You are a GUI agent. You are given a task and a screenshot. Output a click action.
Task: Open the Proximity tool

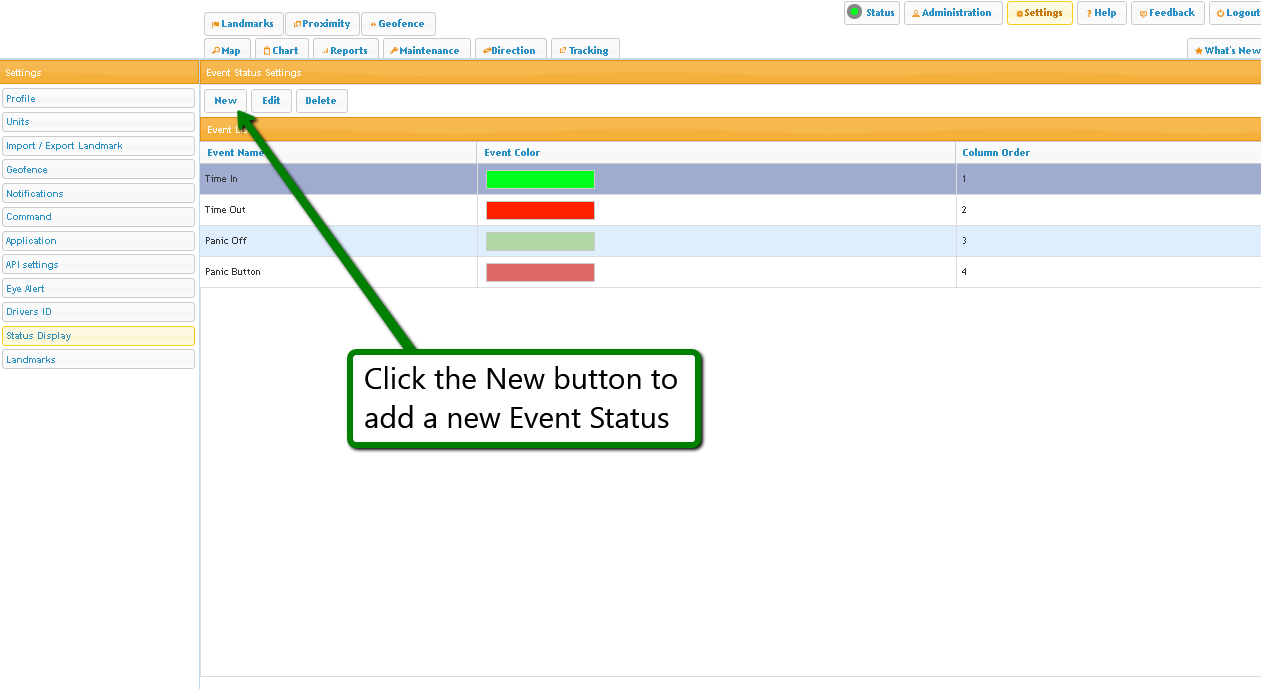(x=322, y=24)
